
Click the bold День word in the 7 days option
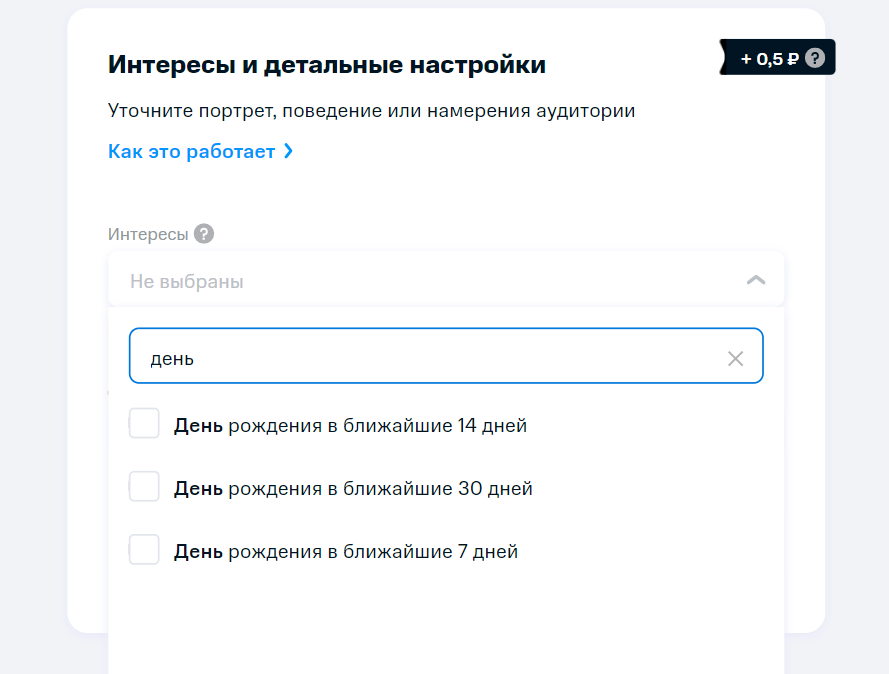coord(198,552)
